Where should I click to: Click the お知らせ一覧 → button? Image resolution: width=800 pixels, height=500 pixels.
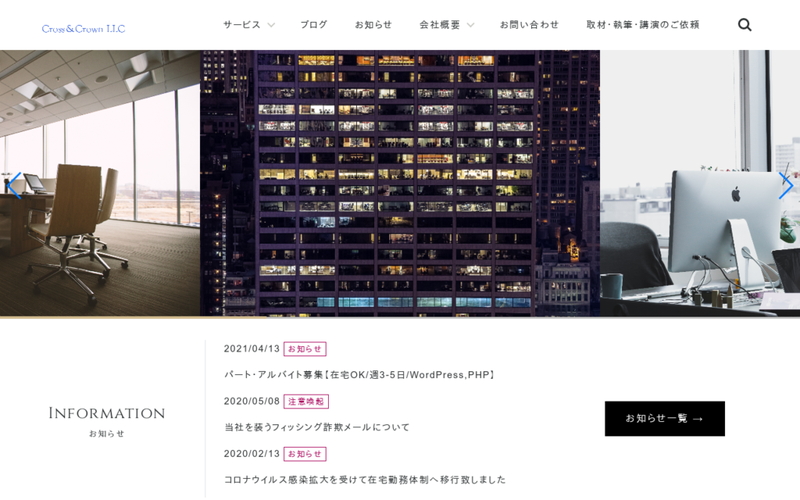click(x=664, y=418)
